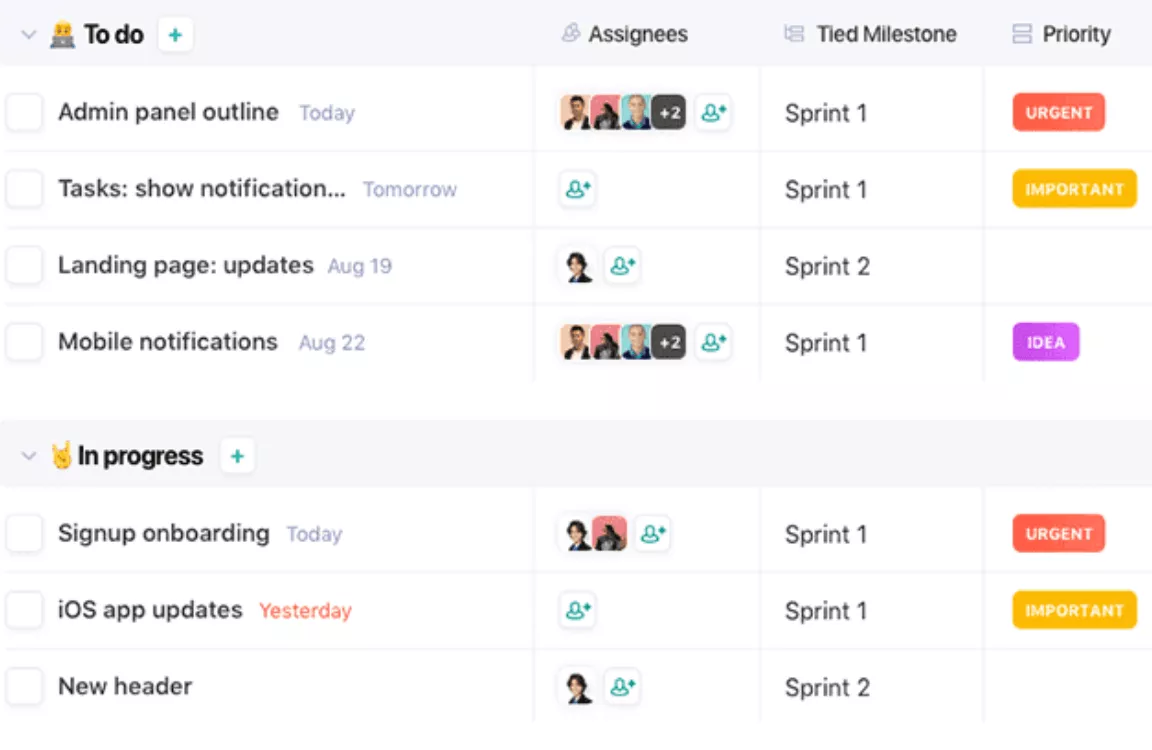
Task: Add assignee to Admin panel outline task
Action: (x=713, y=112)
